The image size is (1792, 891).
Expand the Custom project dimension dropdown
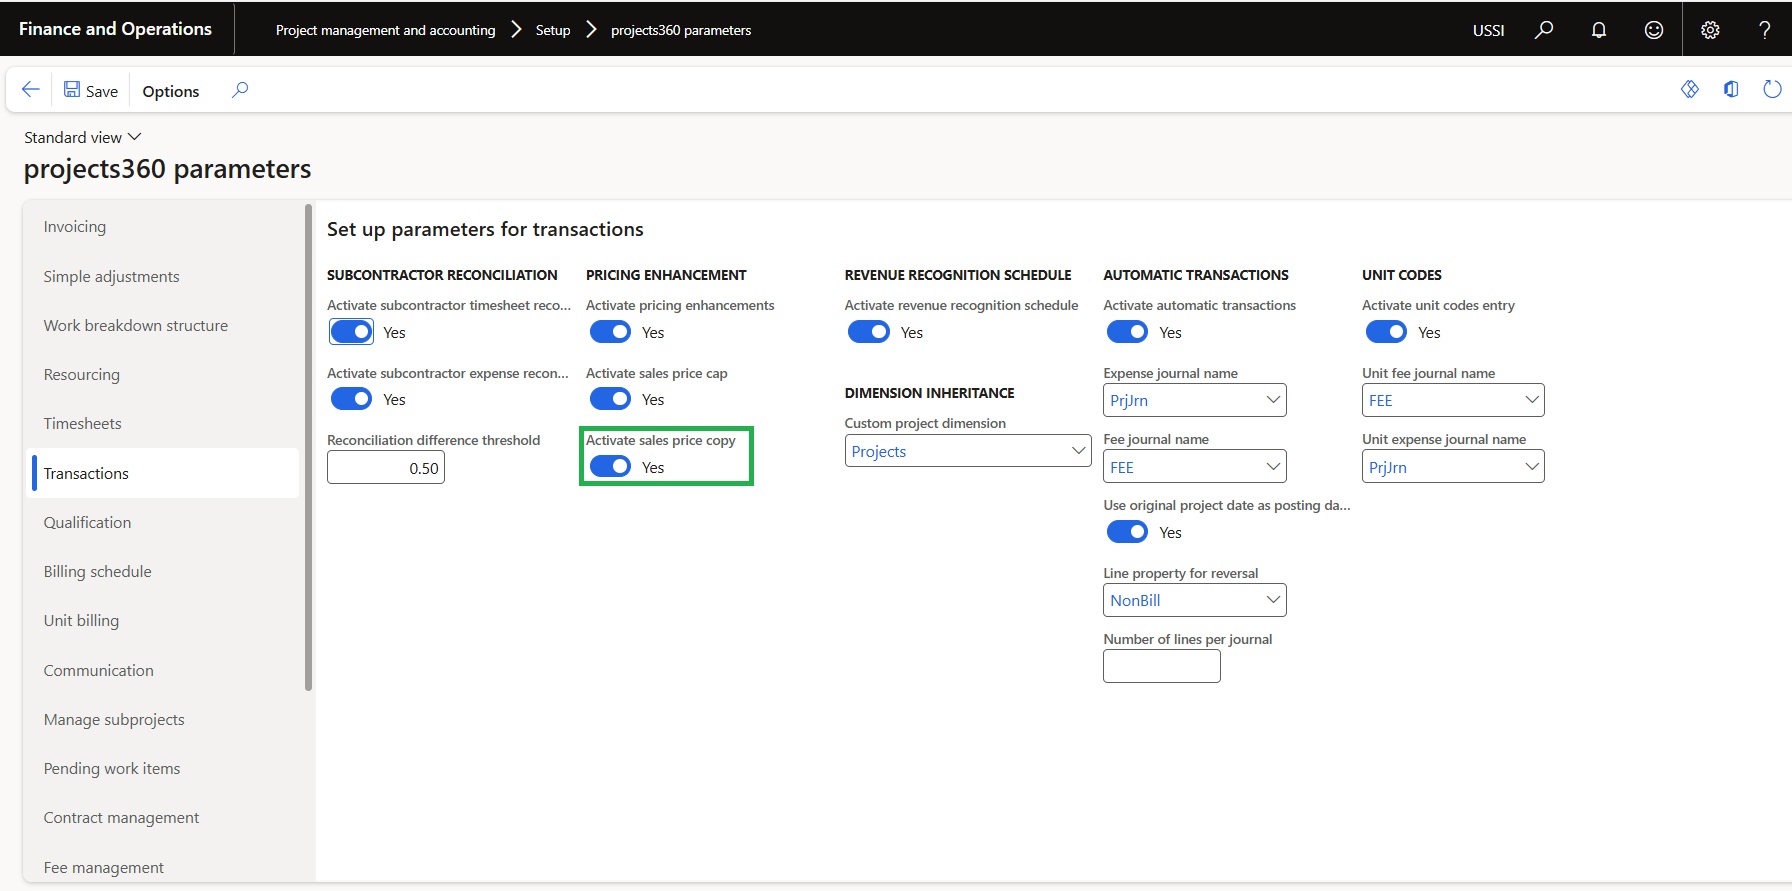click(1078, 451)
